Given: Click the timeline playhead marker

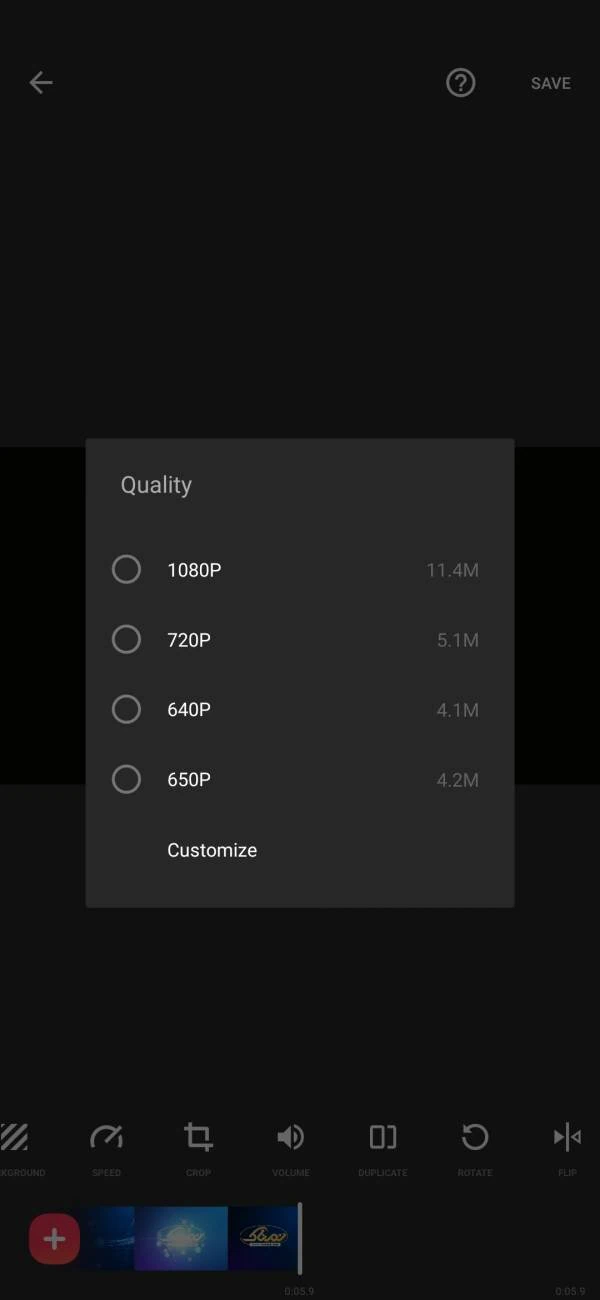Looking at the screenshot, I should 300,1239.
